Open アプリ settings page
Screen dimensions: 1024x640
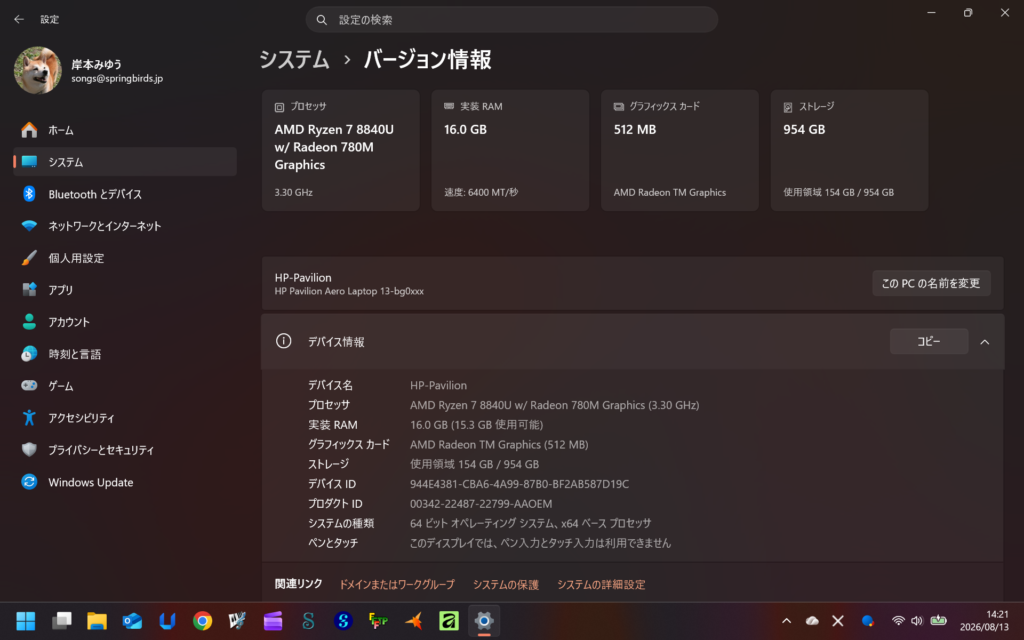point(125,290)
